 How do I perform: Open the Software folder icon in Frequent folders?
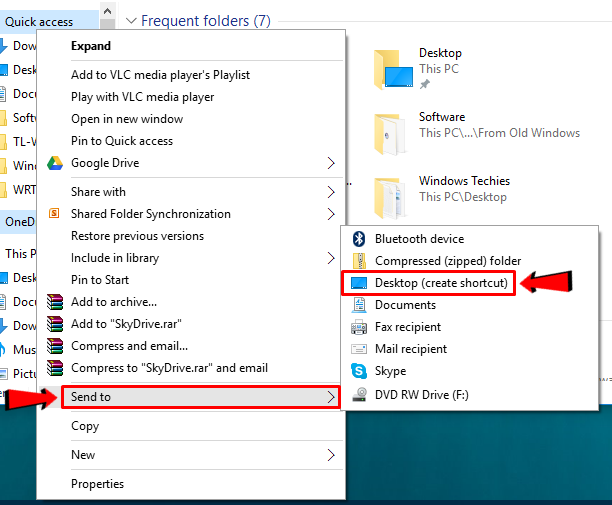(x=390, y=134)
